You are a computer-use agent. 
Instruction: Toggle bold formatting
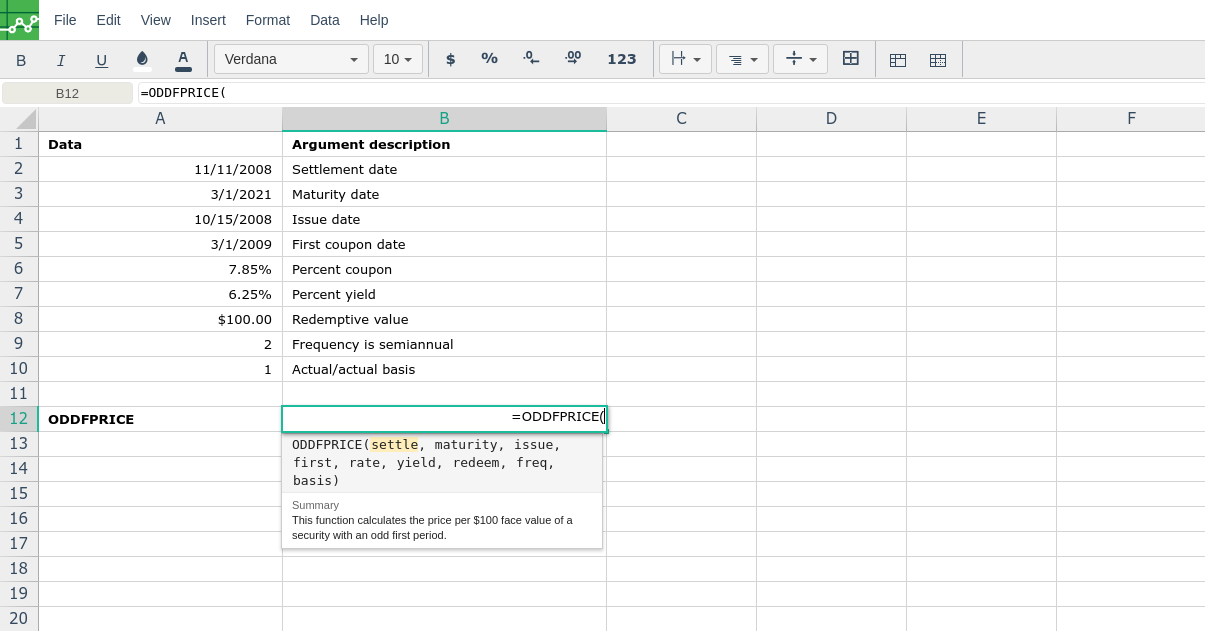[x=21, y=60]
